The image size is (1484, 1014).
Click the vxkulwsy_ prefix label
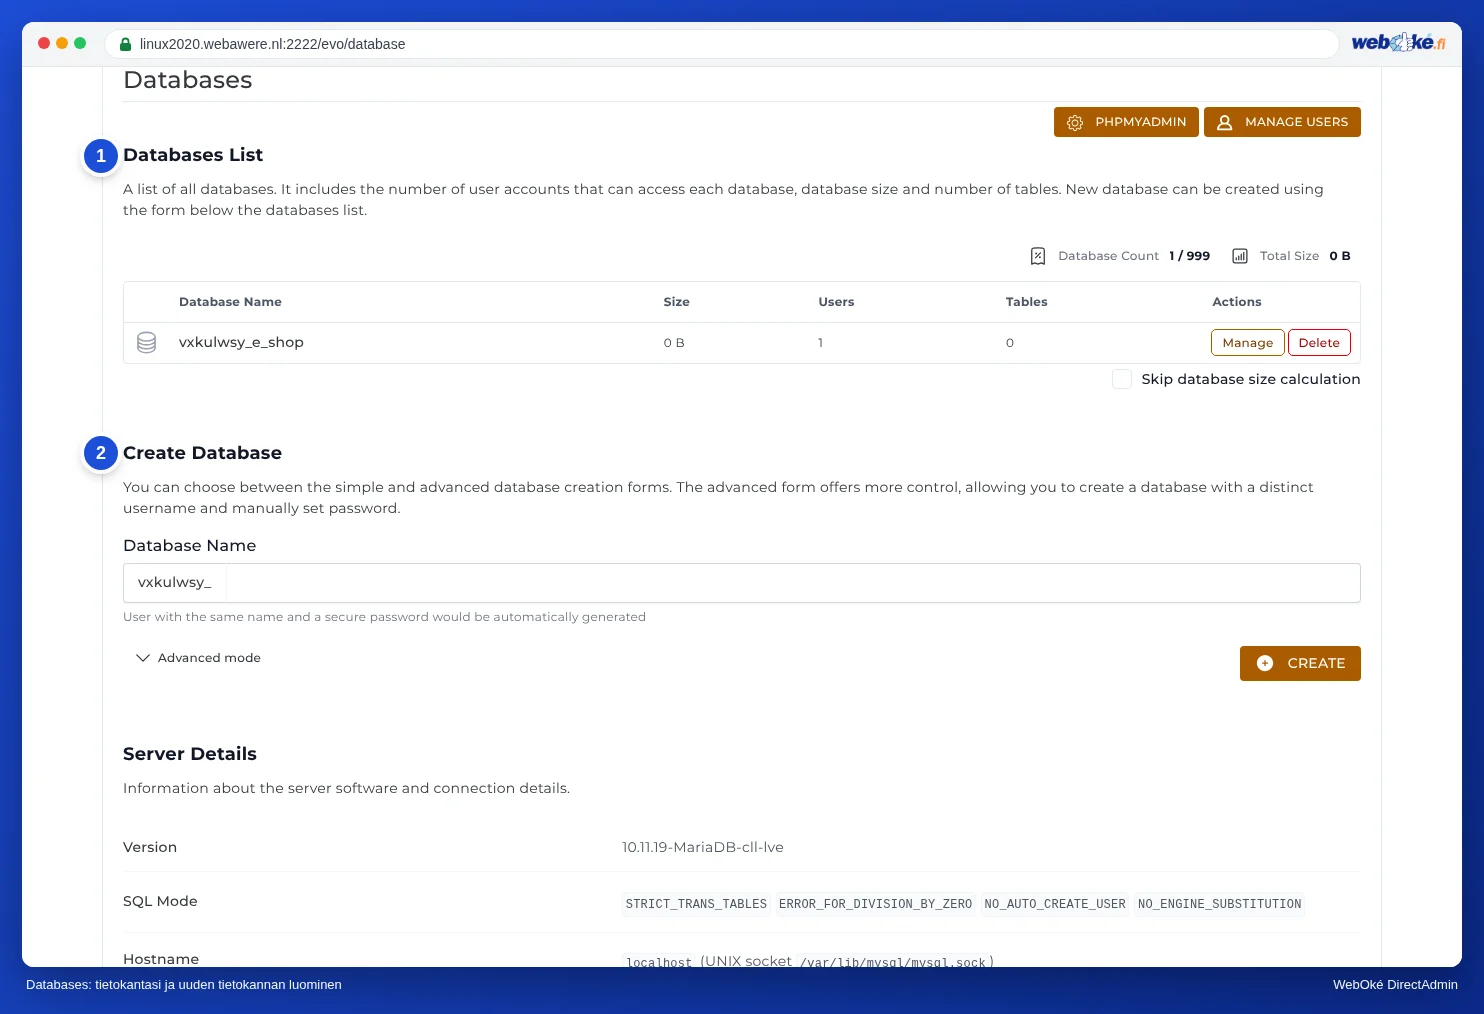pos(175,583)
